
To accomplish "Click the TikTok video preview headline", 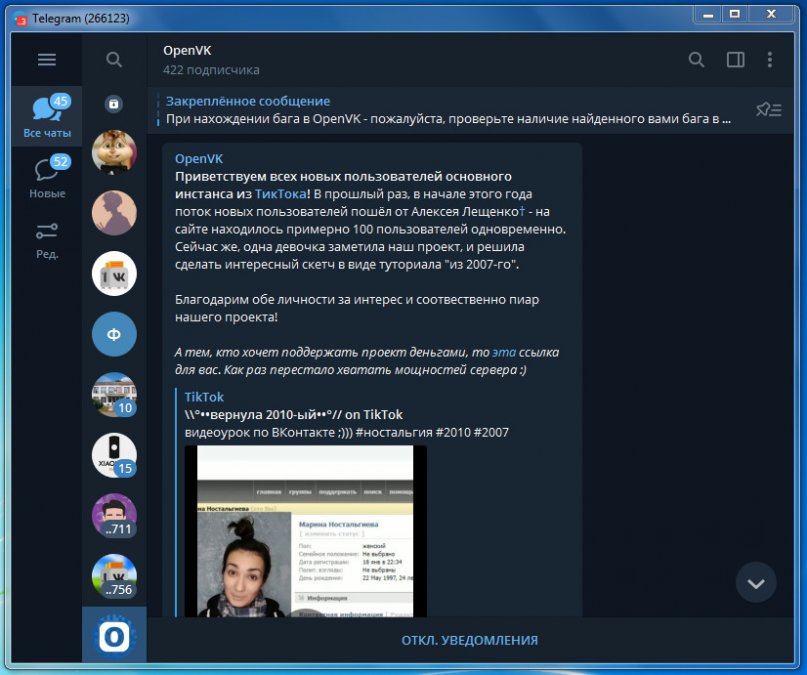I will click(x=293, y=415).
